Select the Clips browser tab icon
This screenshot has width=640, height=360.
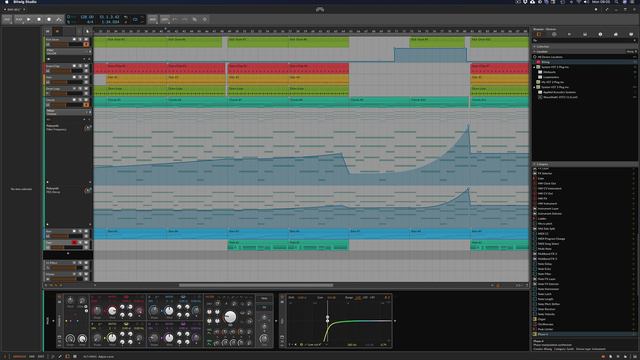pos(616,35)
